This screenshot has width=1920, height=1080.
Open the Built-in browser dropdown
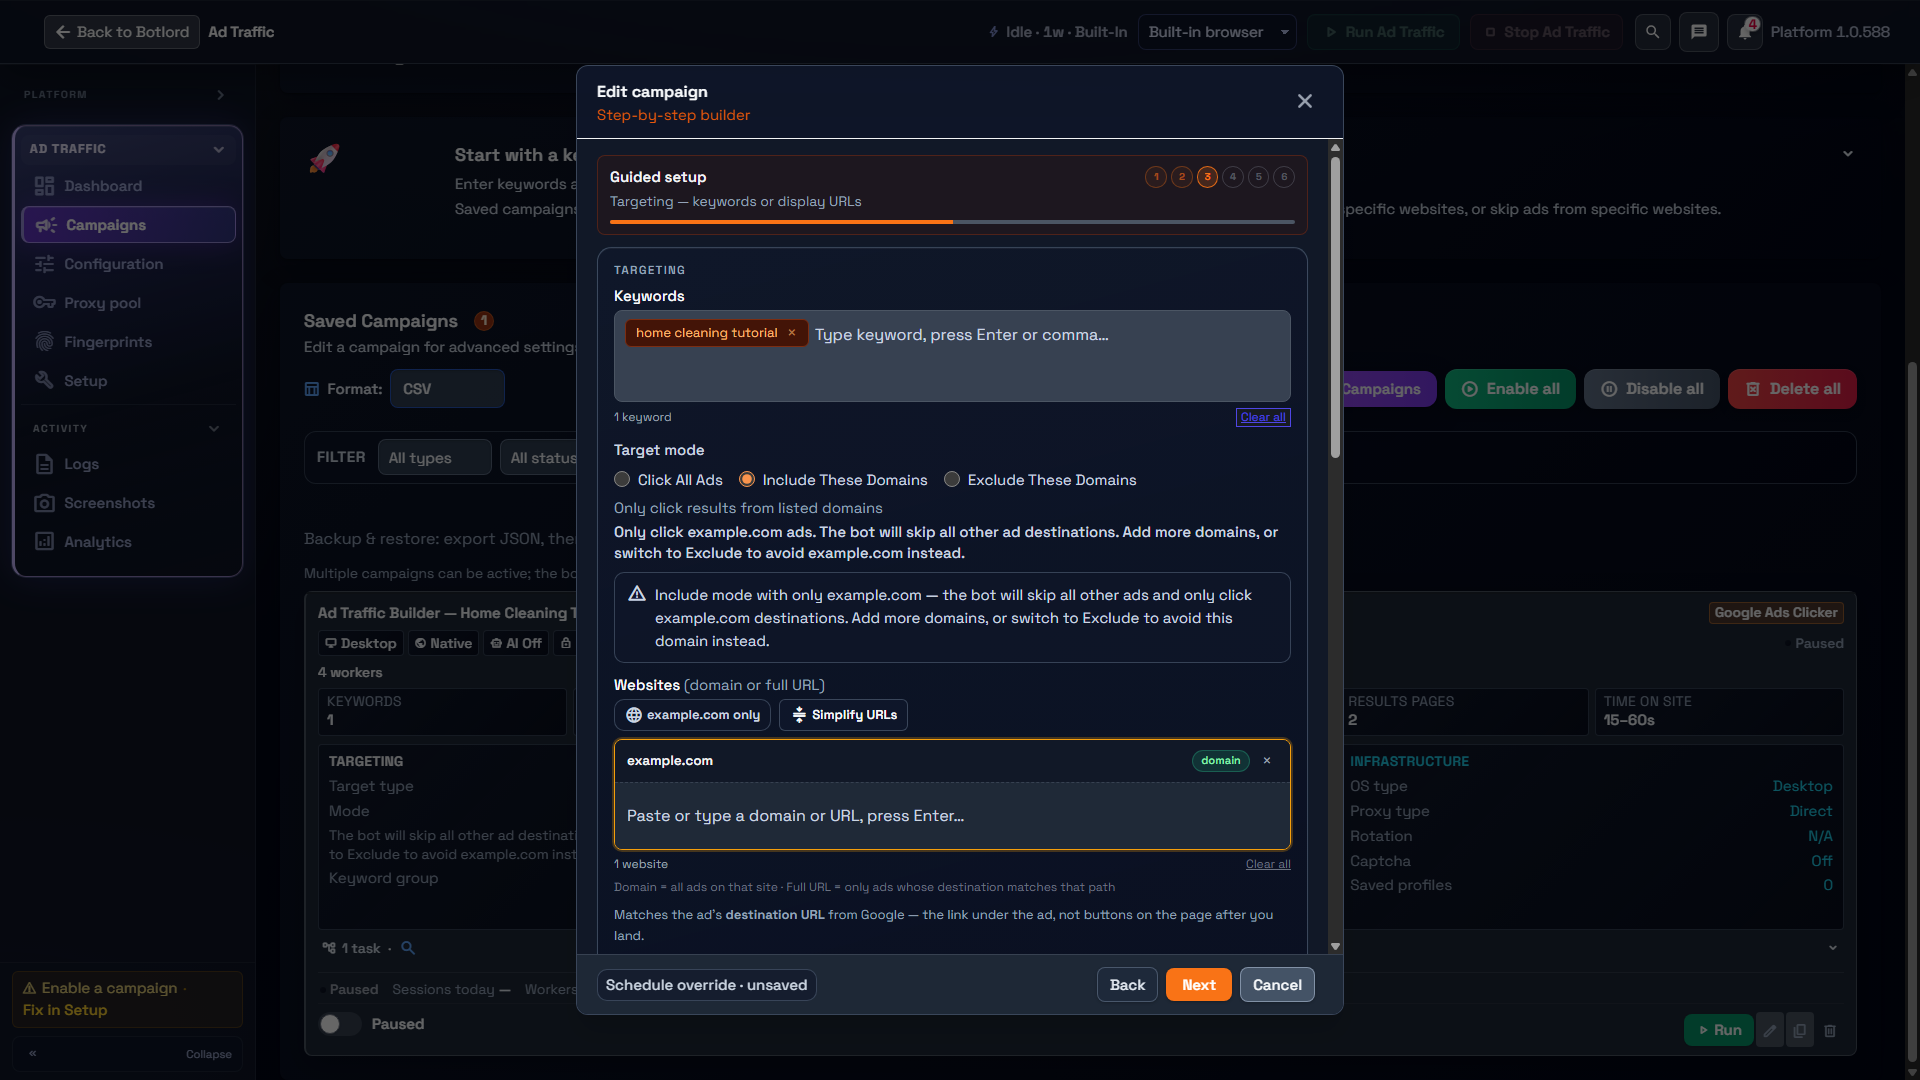(1217, 32)
